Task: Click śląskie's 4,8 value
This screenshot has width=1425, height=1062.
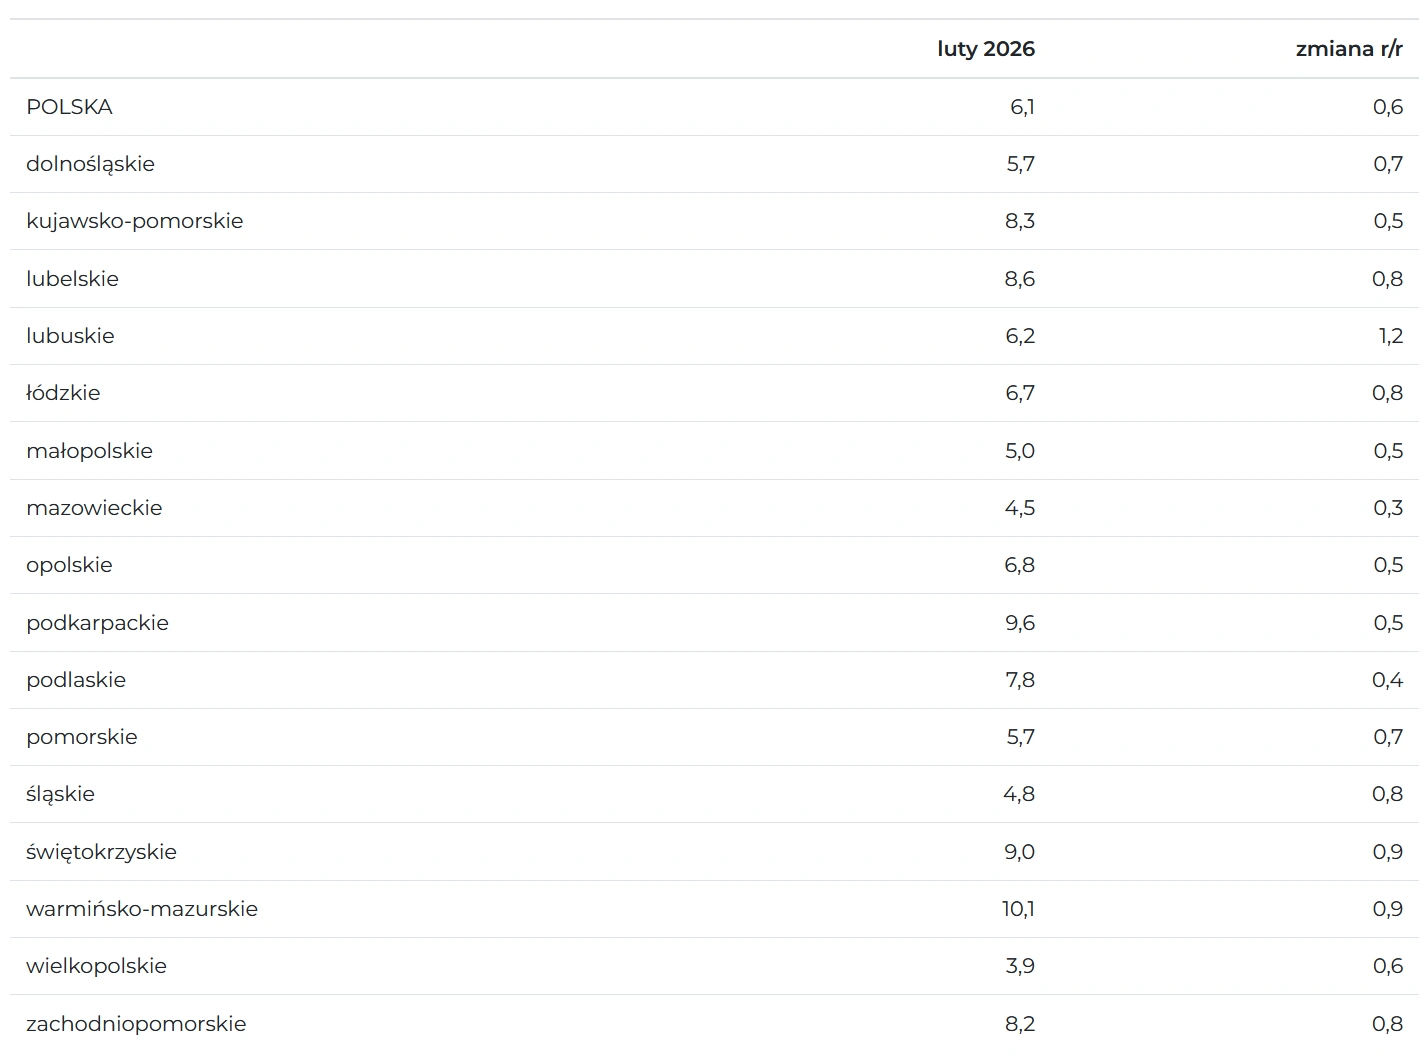Action: tap(1019, 794)
